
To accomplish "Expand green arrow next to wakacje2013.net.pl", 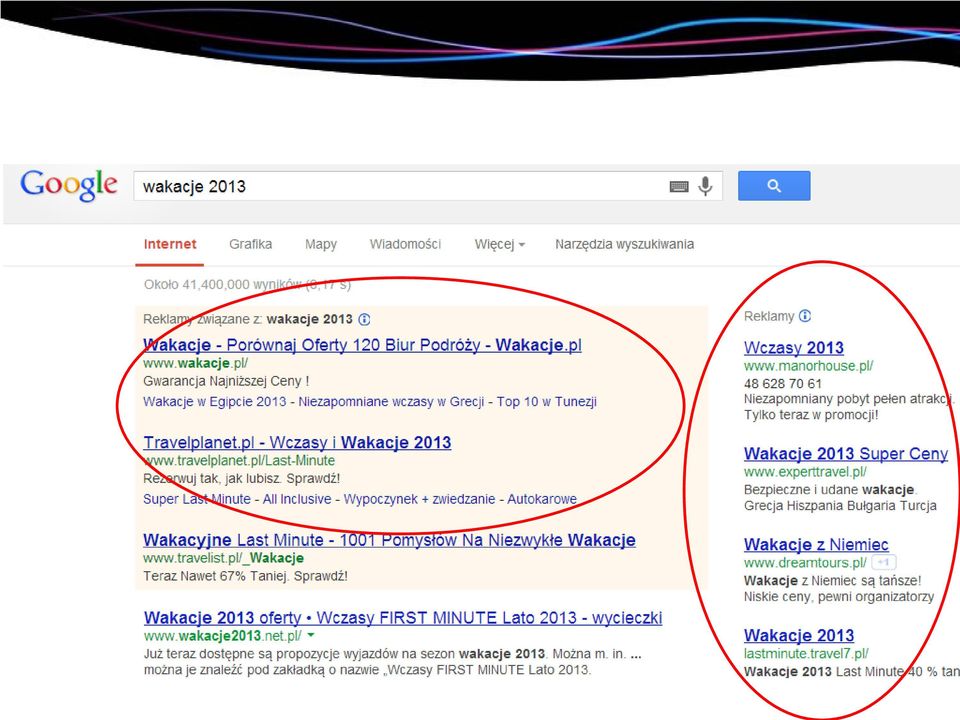I will (x=310, y=635).
